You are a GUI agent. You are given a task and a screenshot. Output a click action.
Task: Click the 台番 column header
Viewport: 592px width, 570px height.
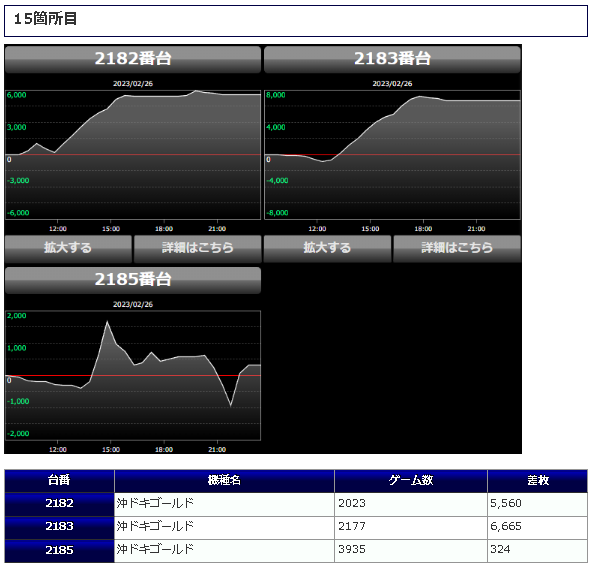click(x=59, y=481)
